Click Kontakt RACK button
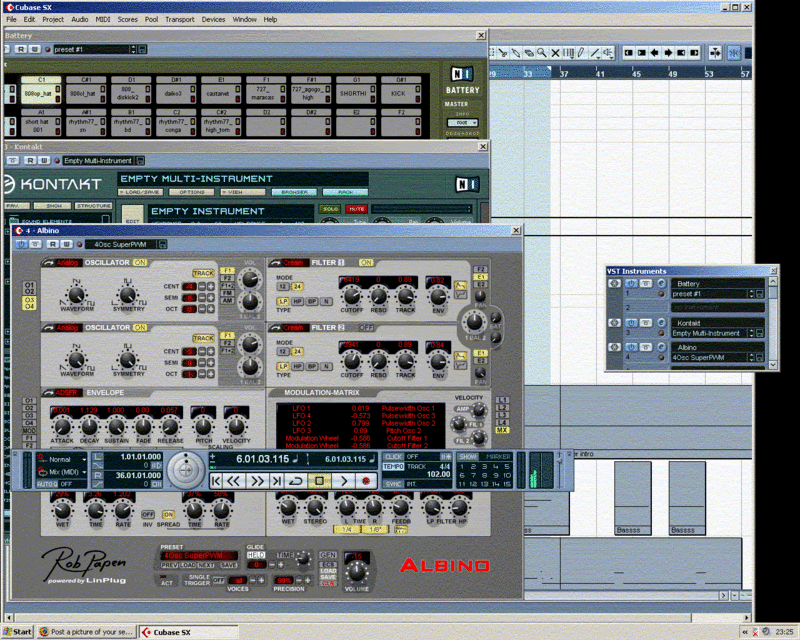The width and height of the screenshot is (800, 640). (345, 192)
